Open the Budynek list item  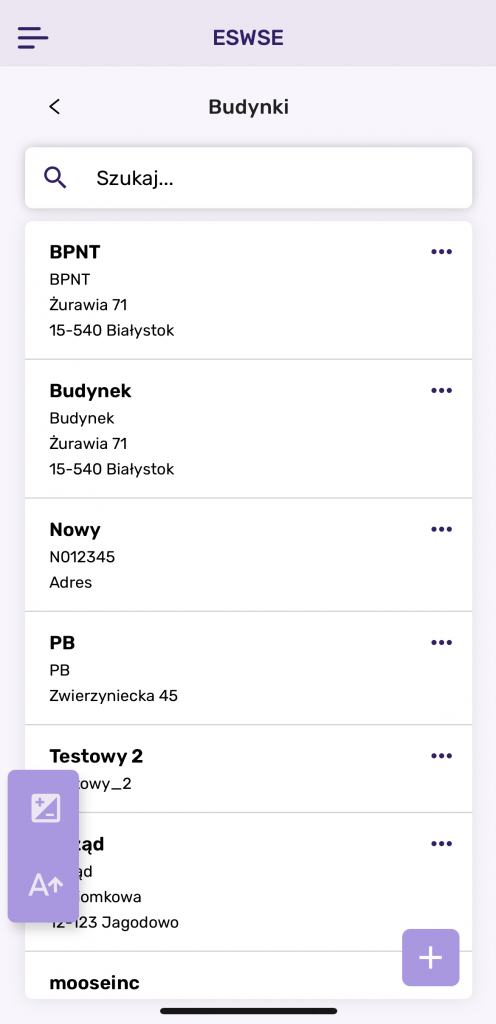(248, 429)
